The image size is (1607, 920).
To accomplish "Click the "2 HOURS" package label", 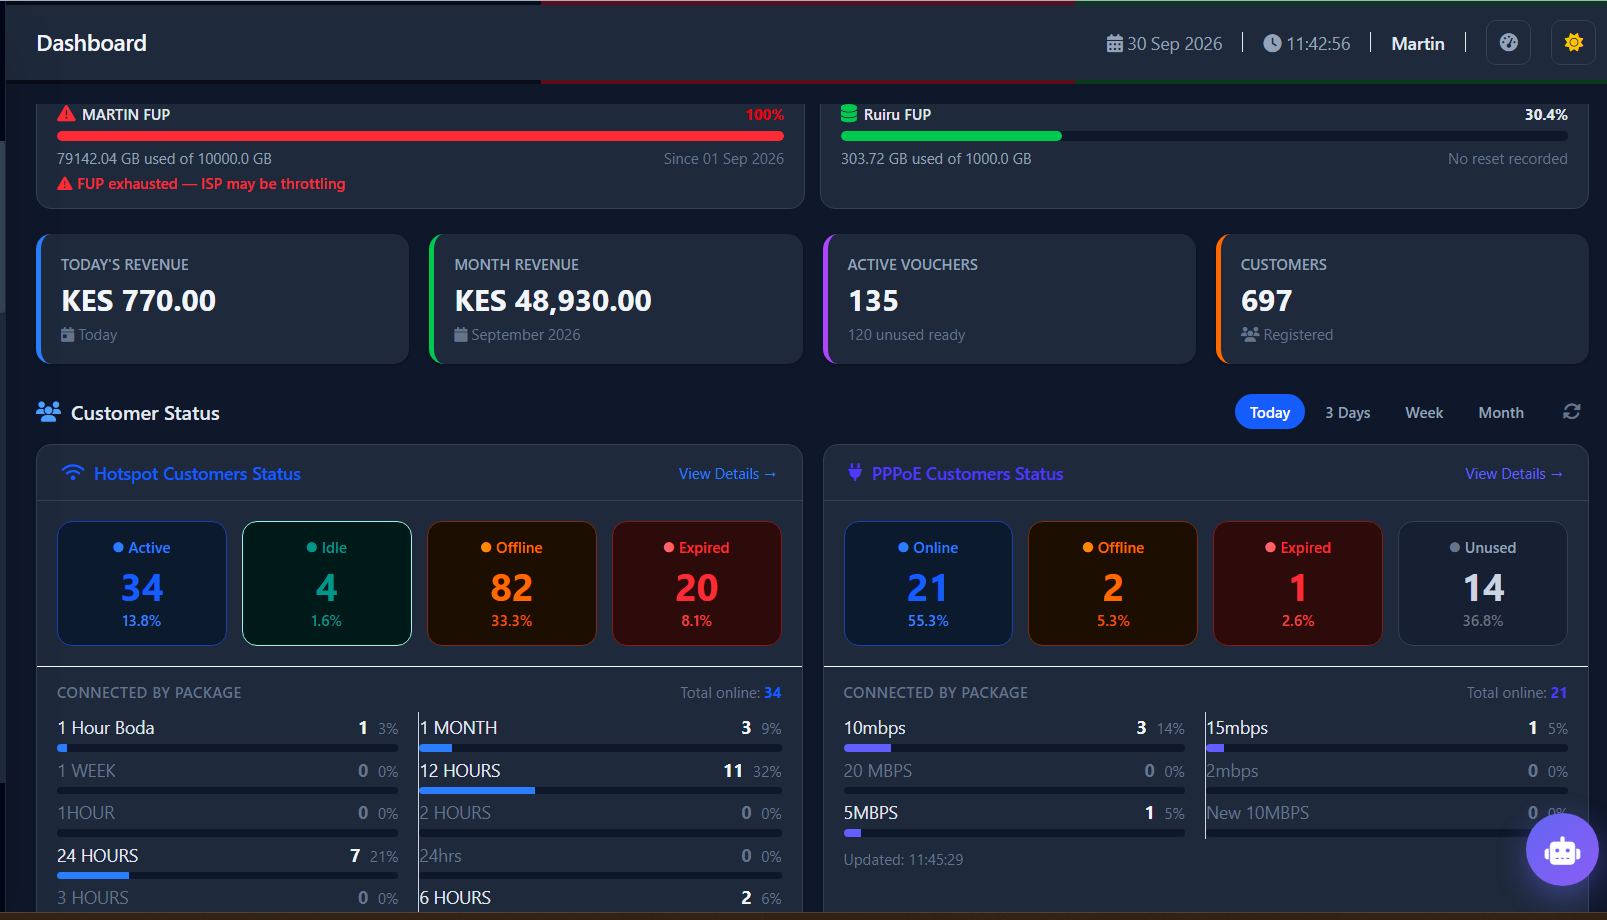I will pyautogui.click(x=455, y=813).
